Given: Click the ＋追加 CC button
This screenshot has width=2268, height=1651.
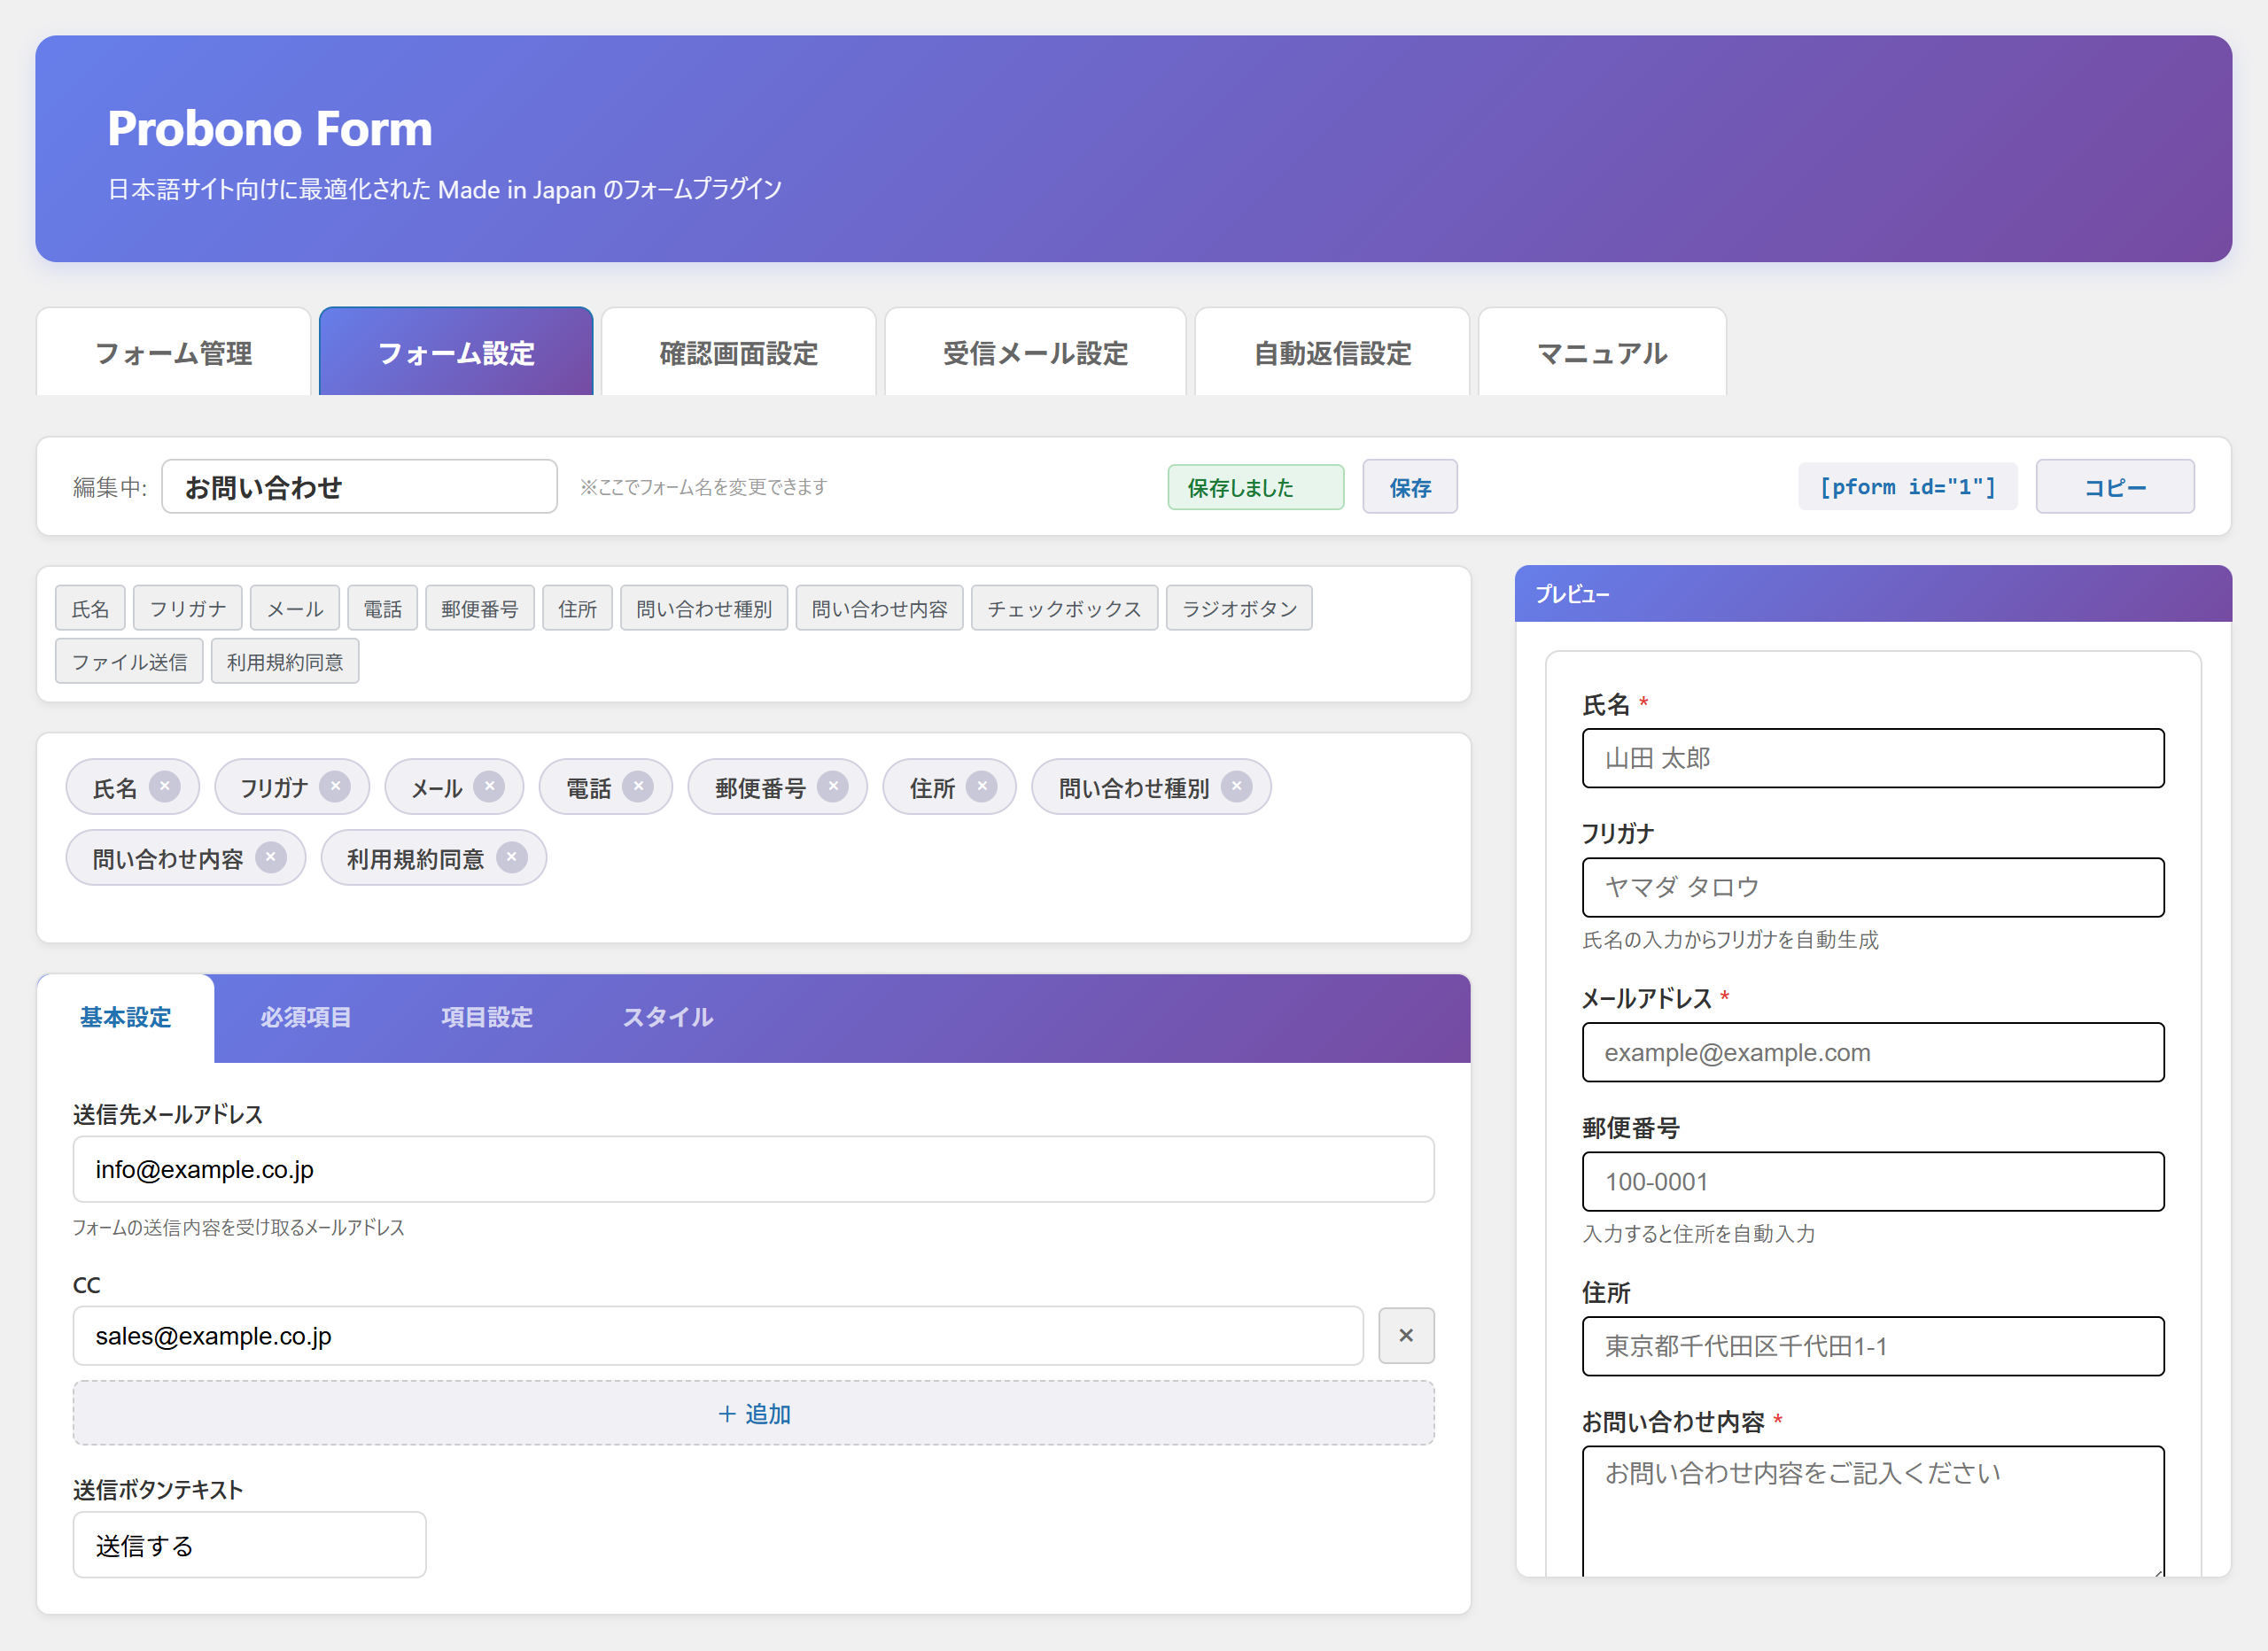Looking at the screenshot, I should pos(754,1413).
